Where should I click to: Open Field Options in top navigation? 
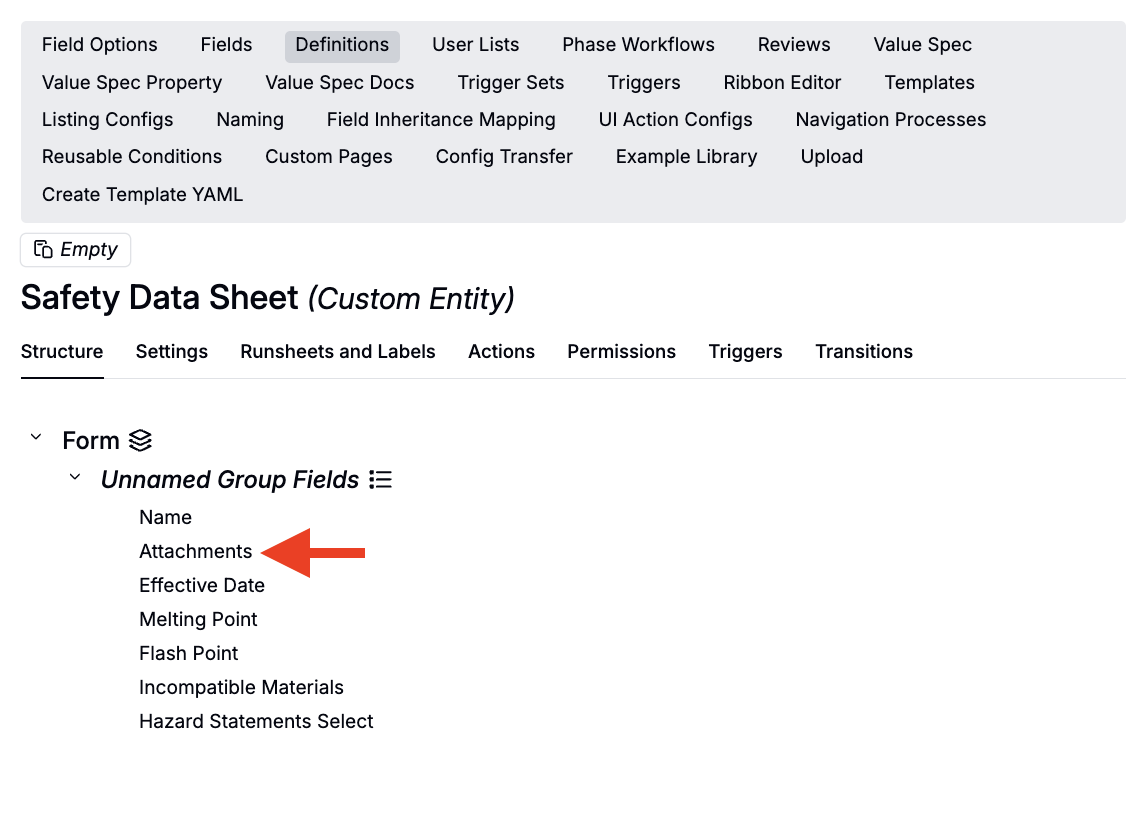click(100, 45)
